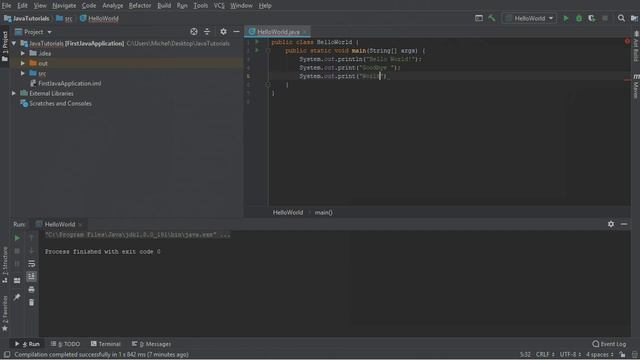Fold main method in gutter
Screen dimensions: 640x360
pos(268,51)
